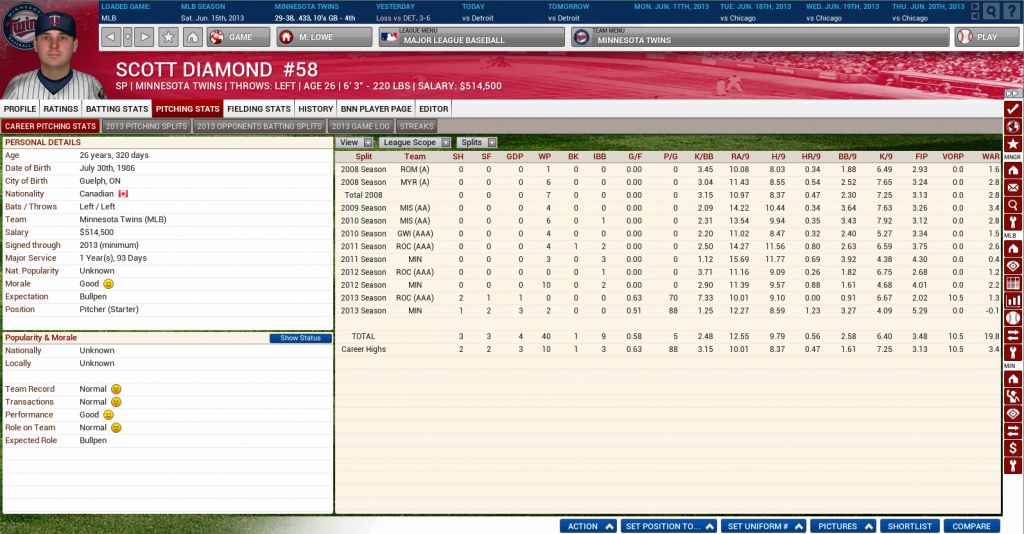Click the dollar sign finances icon
This screenshot has width=1024, height=534.
click(1012, 449)
